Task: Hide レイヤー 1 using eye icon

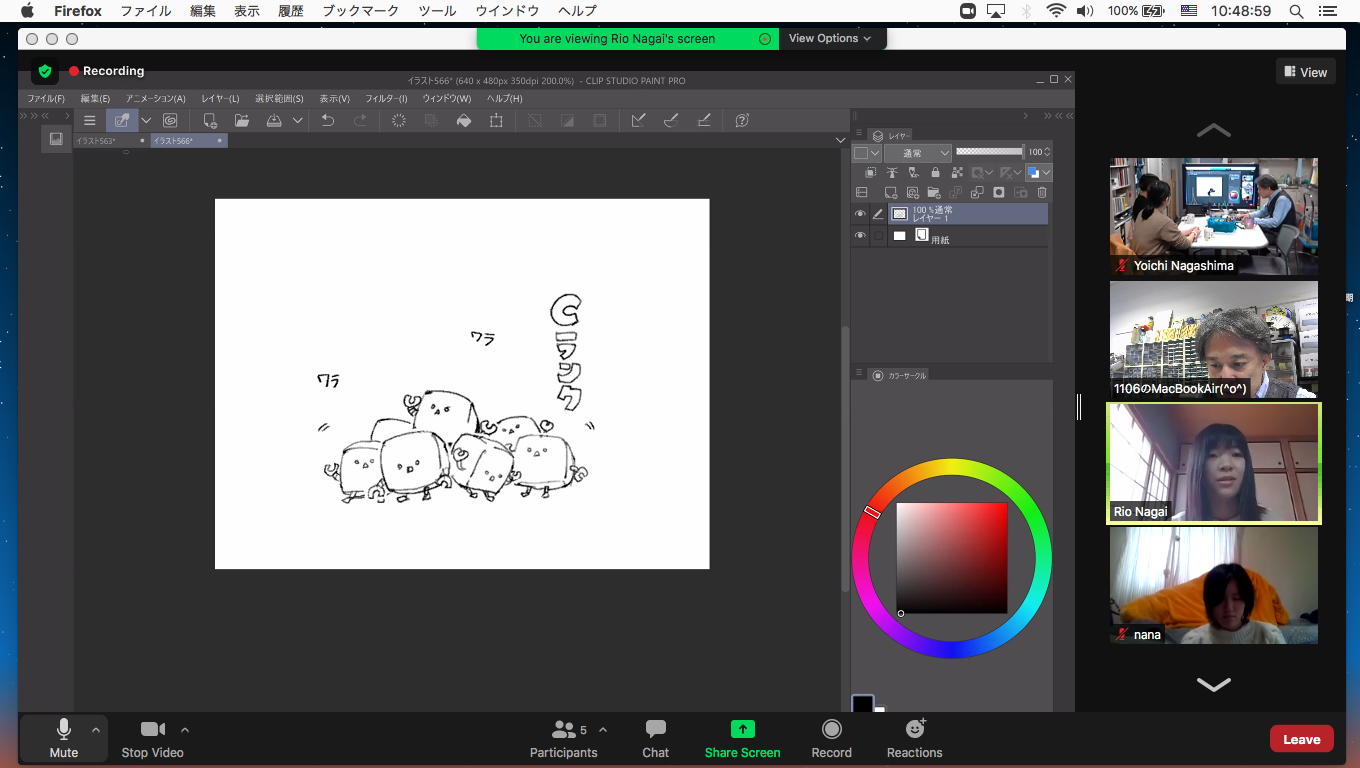Action: [x=860, y=214]
